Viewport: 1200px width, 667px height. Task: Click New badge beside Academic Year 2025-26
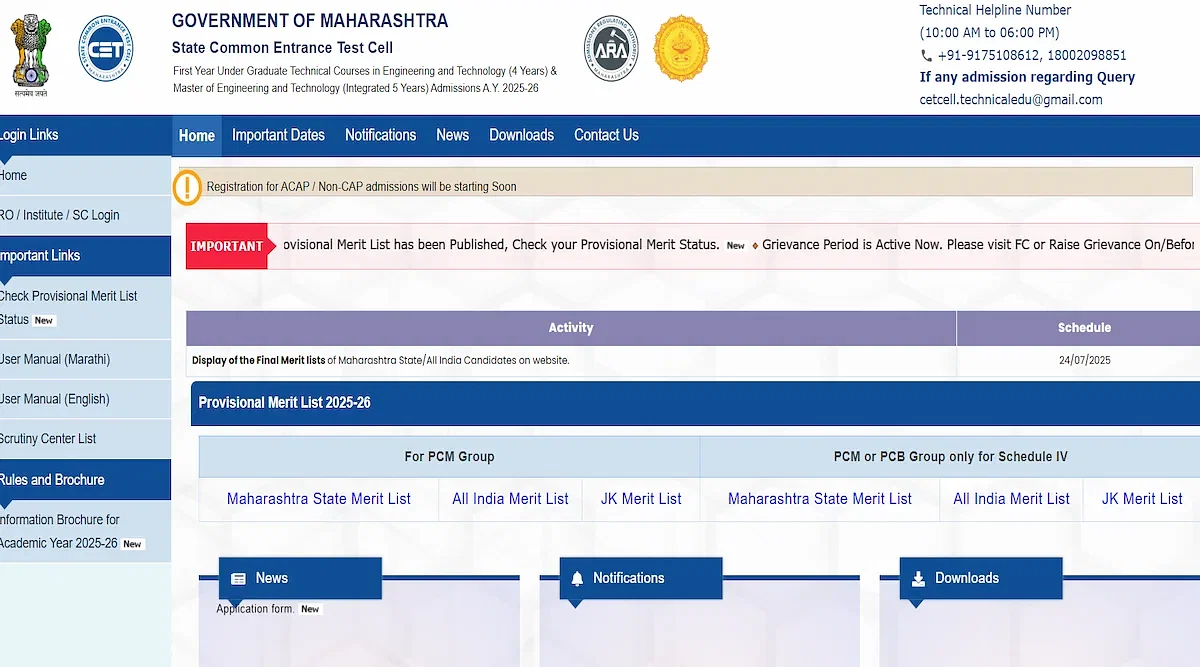coord(133,545)
